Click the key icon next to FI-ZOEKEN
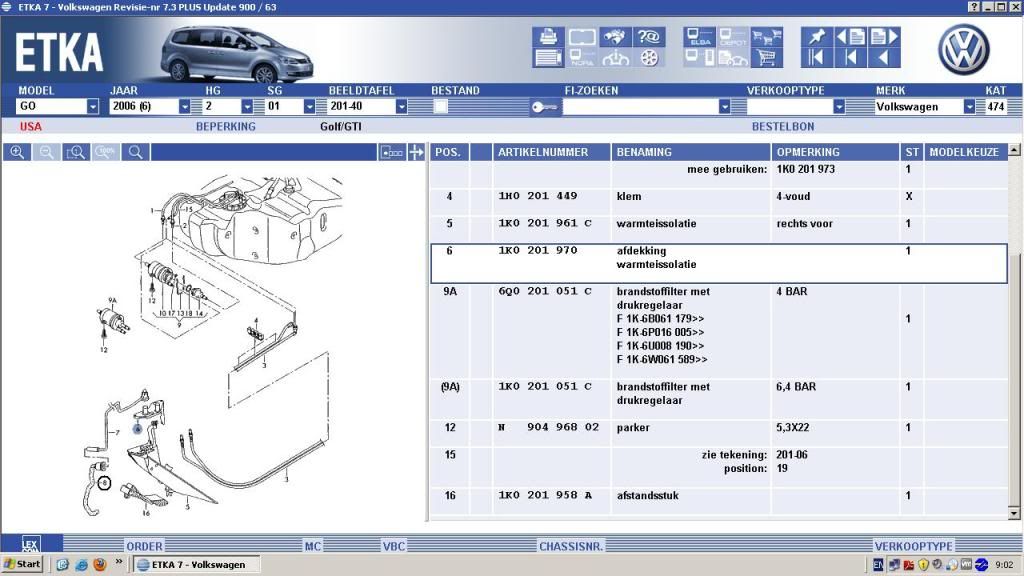 coord(544,106)
